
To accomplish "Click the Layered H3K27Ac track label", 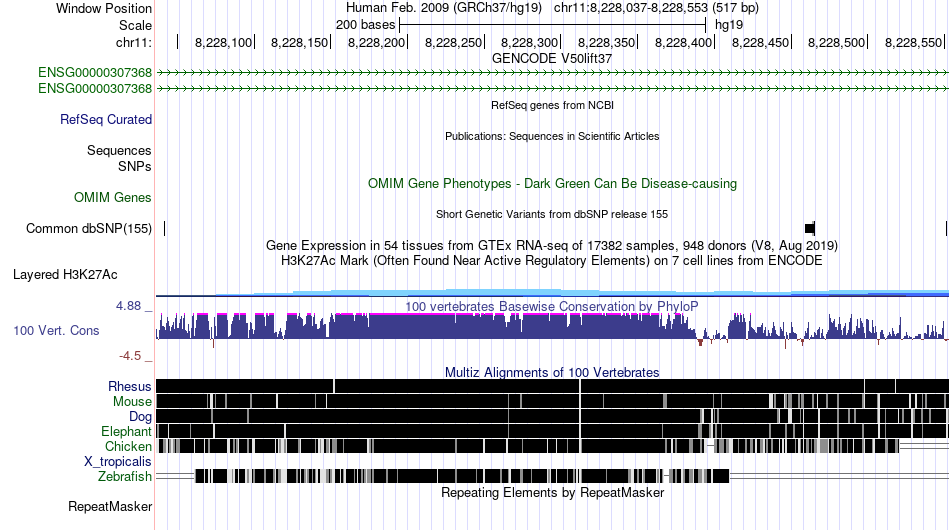I will click(65, 274).
